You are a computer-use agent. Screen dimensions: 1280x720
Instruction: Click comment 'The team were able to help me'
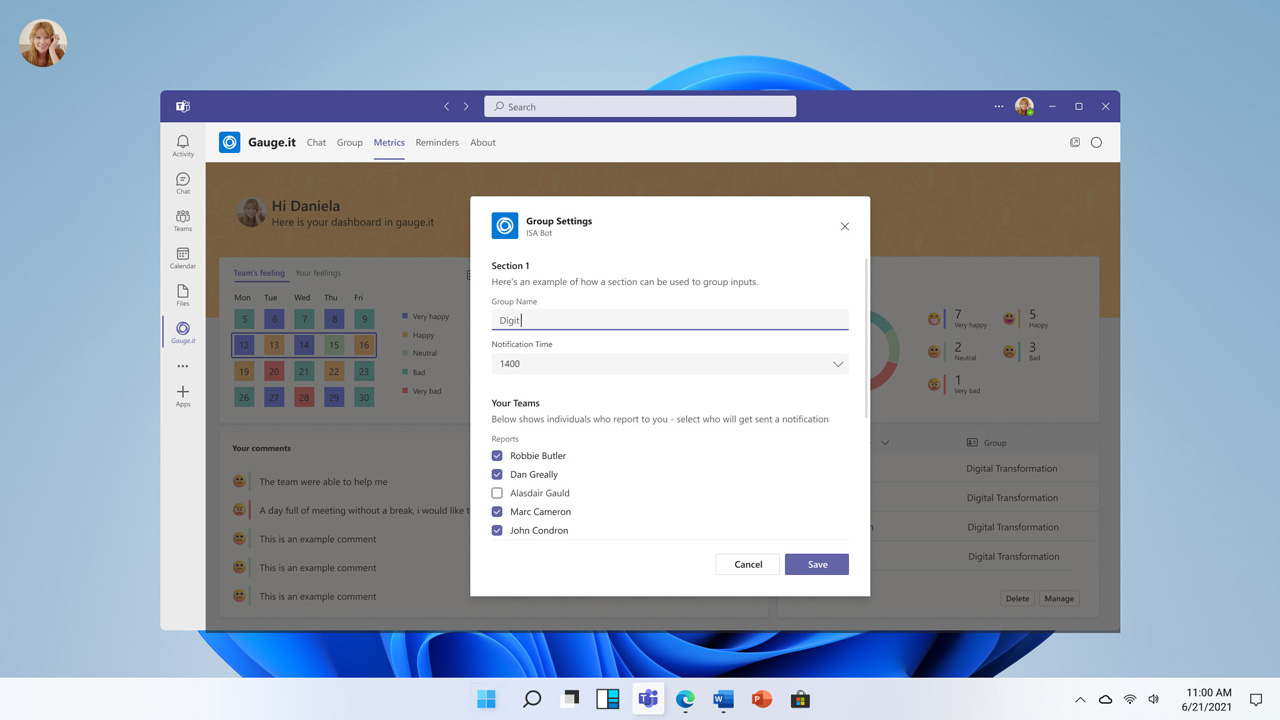coord(323,482)
